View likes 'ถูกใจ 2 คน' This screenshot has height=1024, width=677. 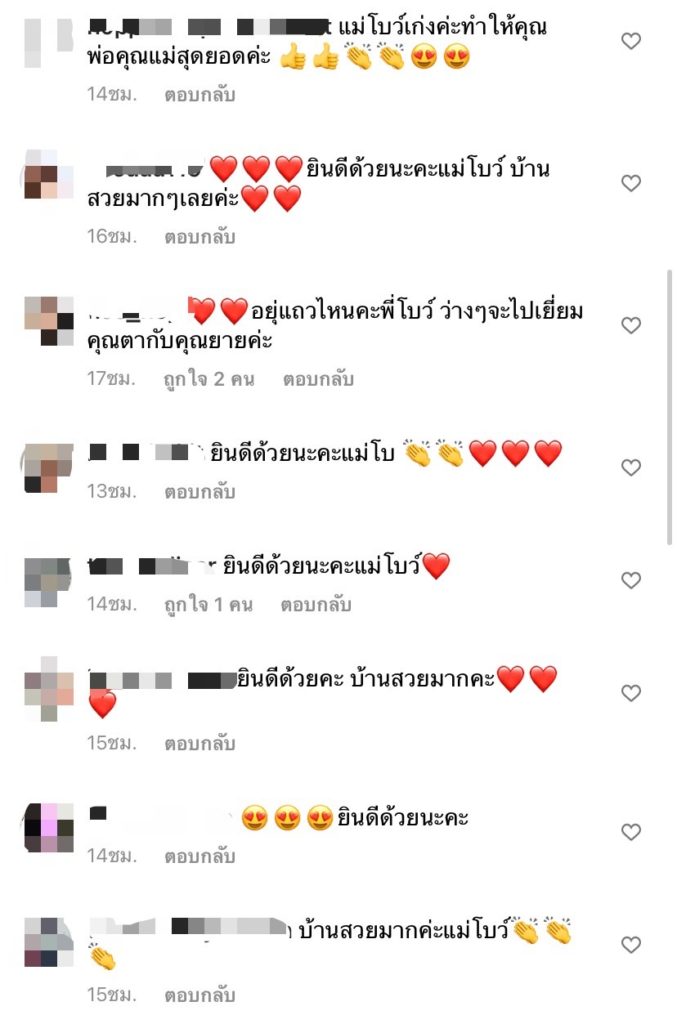[209, 379]
